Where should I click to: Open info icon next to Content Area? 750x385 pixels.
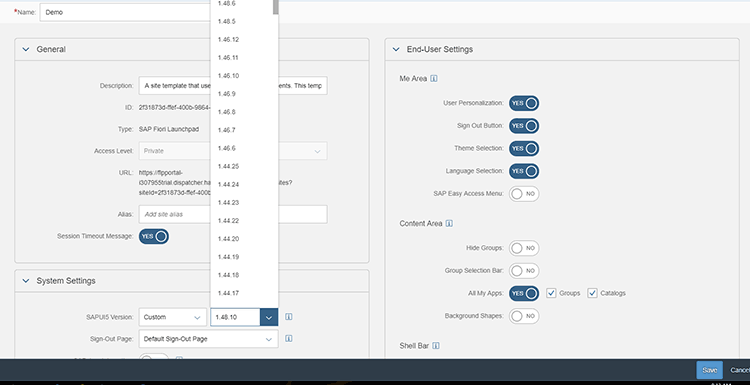tap(449, 223)
